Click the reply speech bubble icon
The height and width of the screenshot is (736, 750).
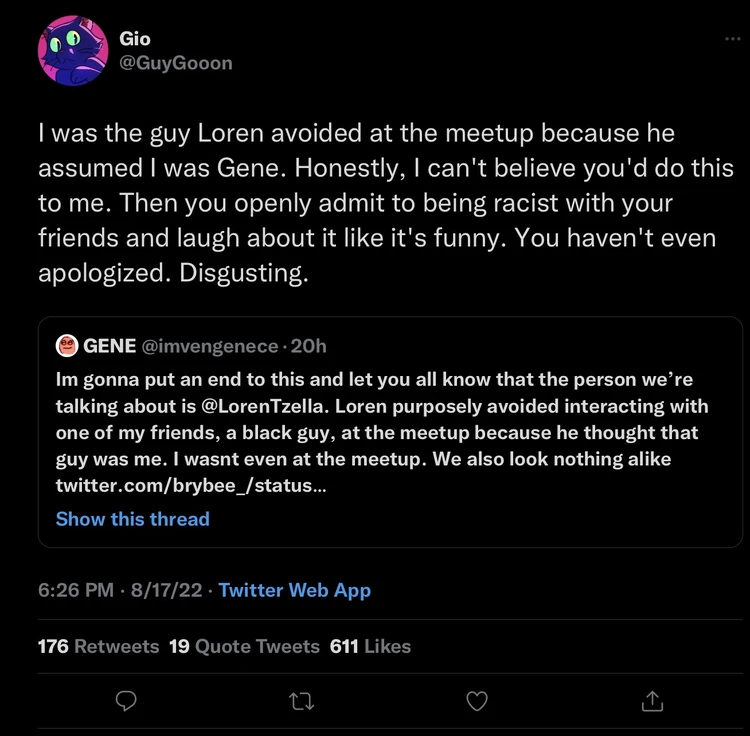[x=126, y=699]
